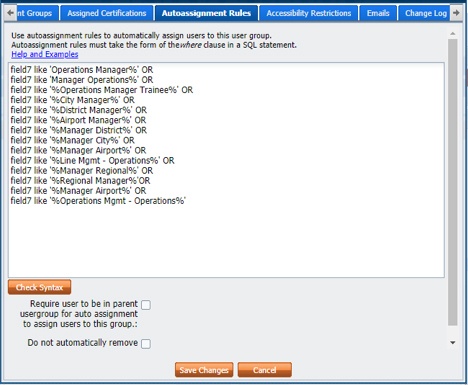Switch to Accessibility Restrictions tab
Image resolution: width=468 pixels, height=385 pixels.
[308, 13]
